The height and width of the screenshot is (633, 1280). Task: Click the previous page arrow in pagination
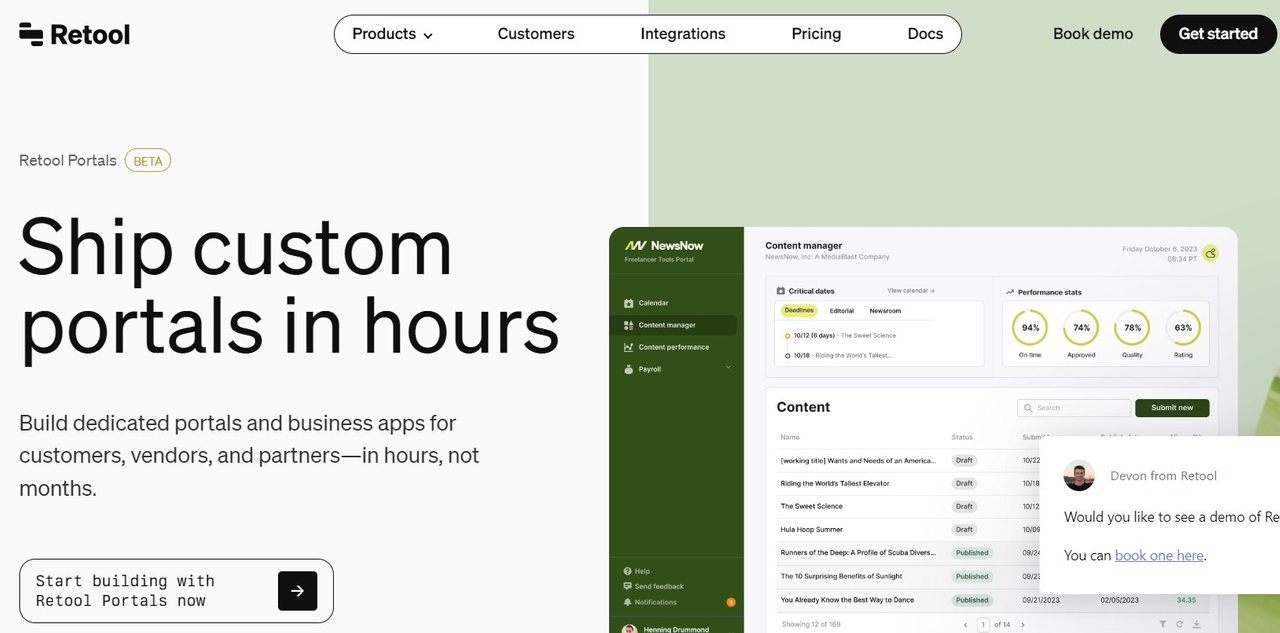[965, 625]
